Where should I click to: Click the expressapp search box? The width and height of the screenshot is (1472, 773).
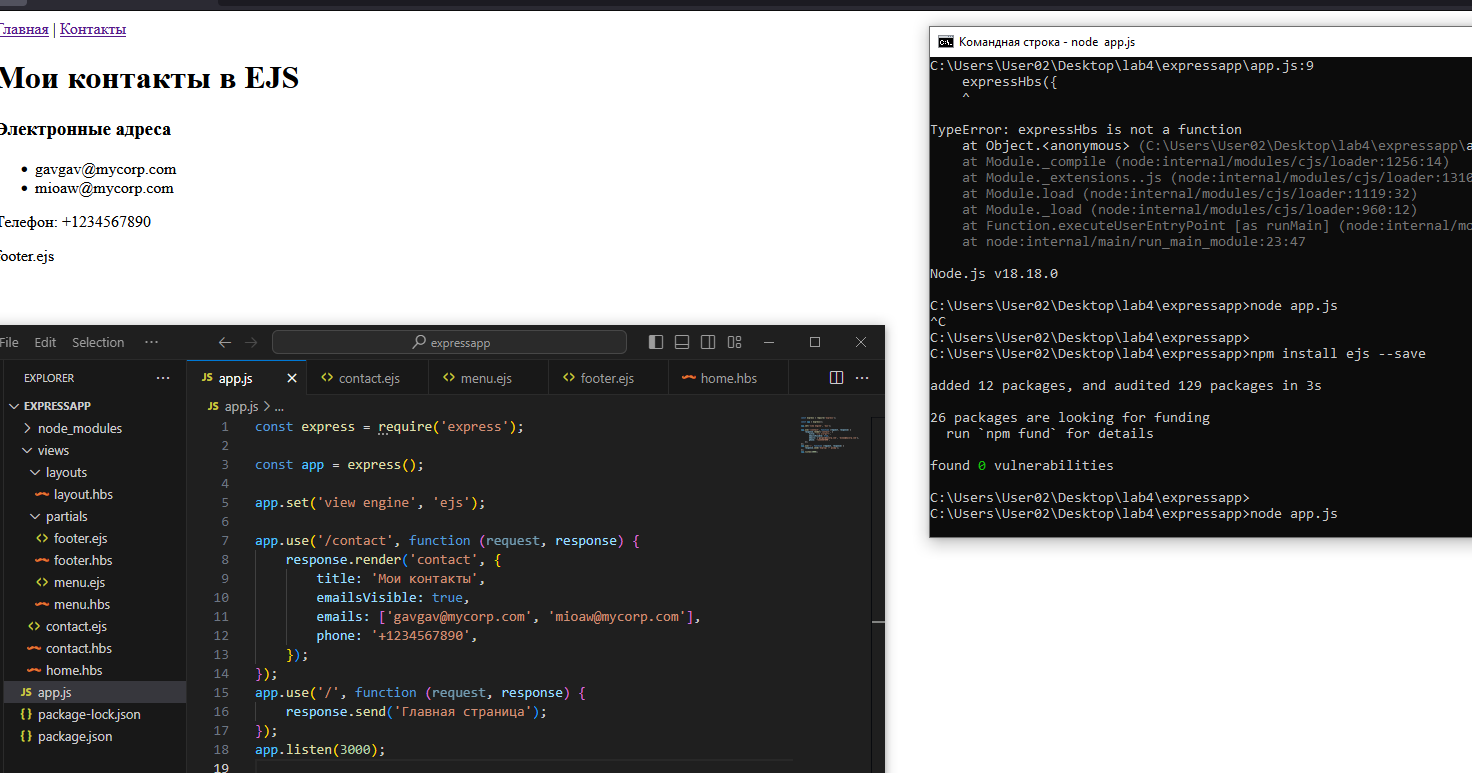coord(449,342)
